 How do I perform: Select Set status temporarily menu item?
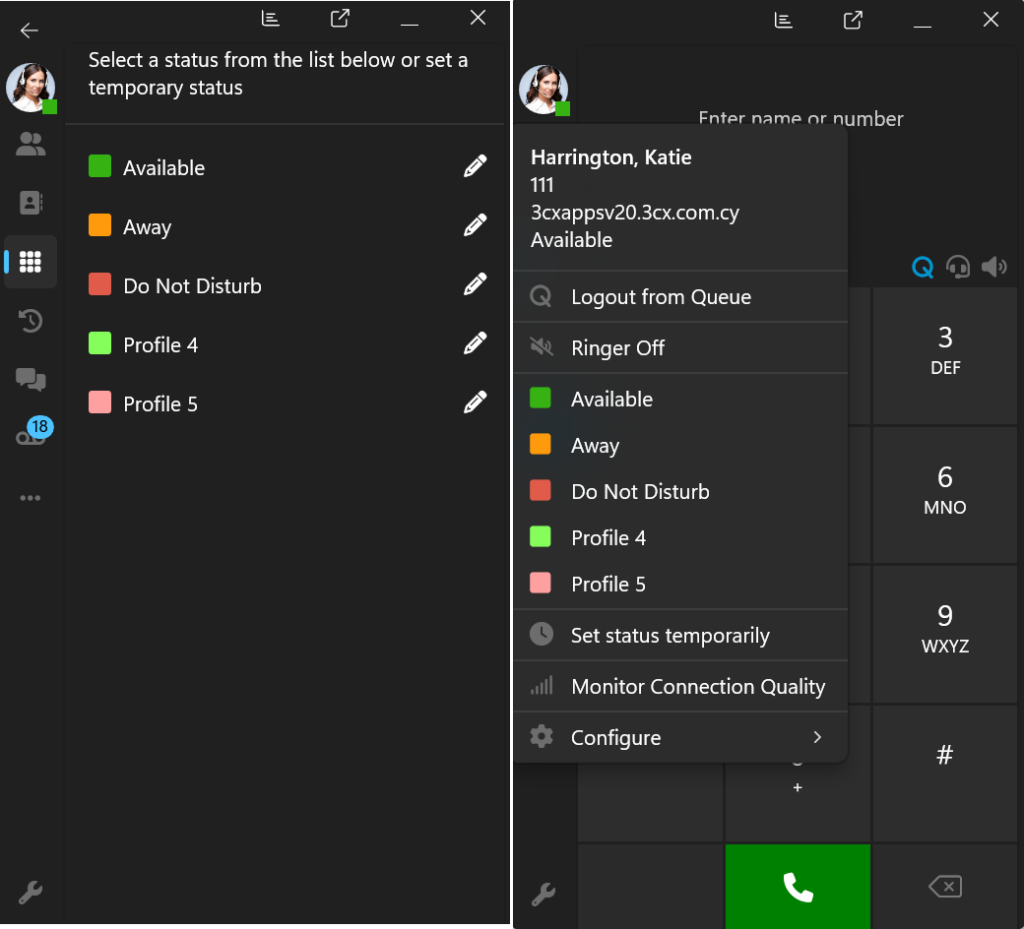[680, 635]
